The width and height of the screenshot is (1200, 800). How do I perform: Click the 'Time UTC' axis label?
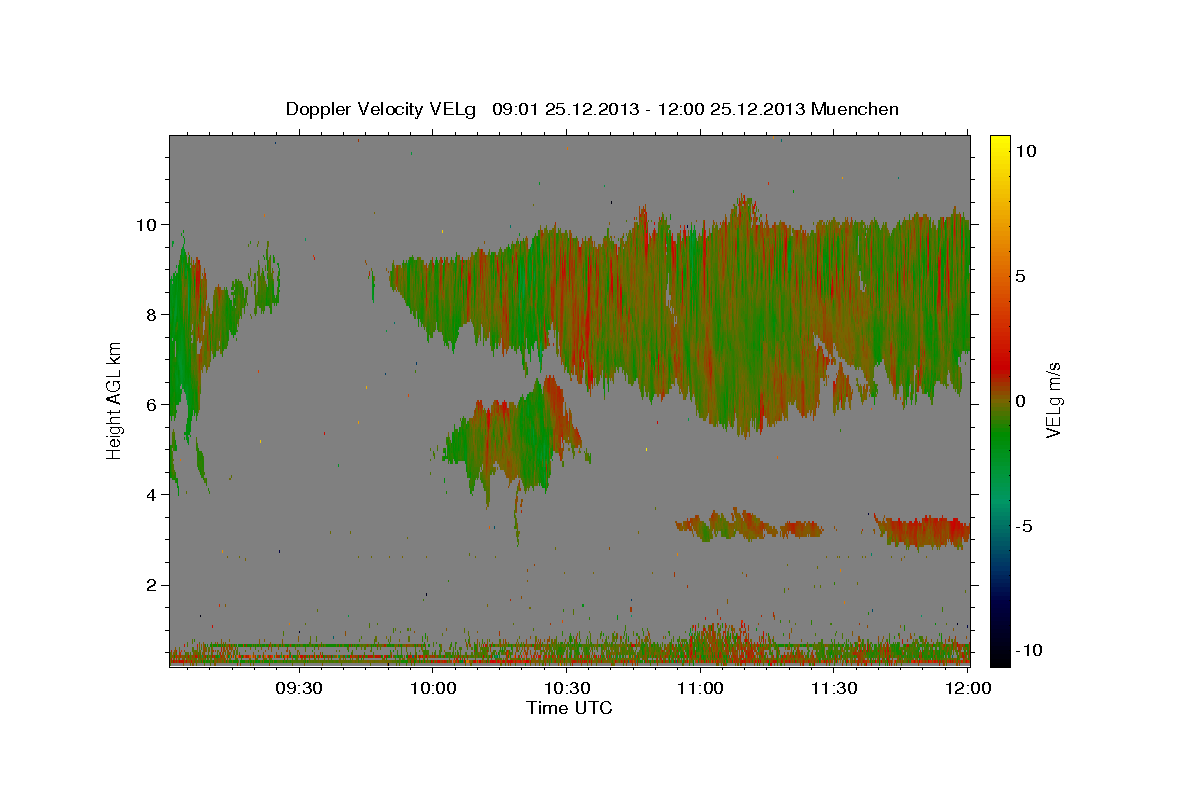(x=569, y=708)
